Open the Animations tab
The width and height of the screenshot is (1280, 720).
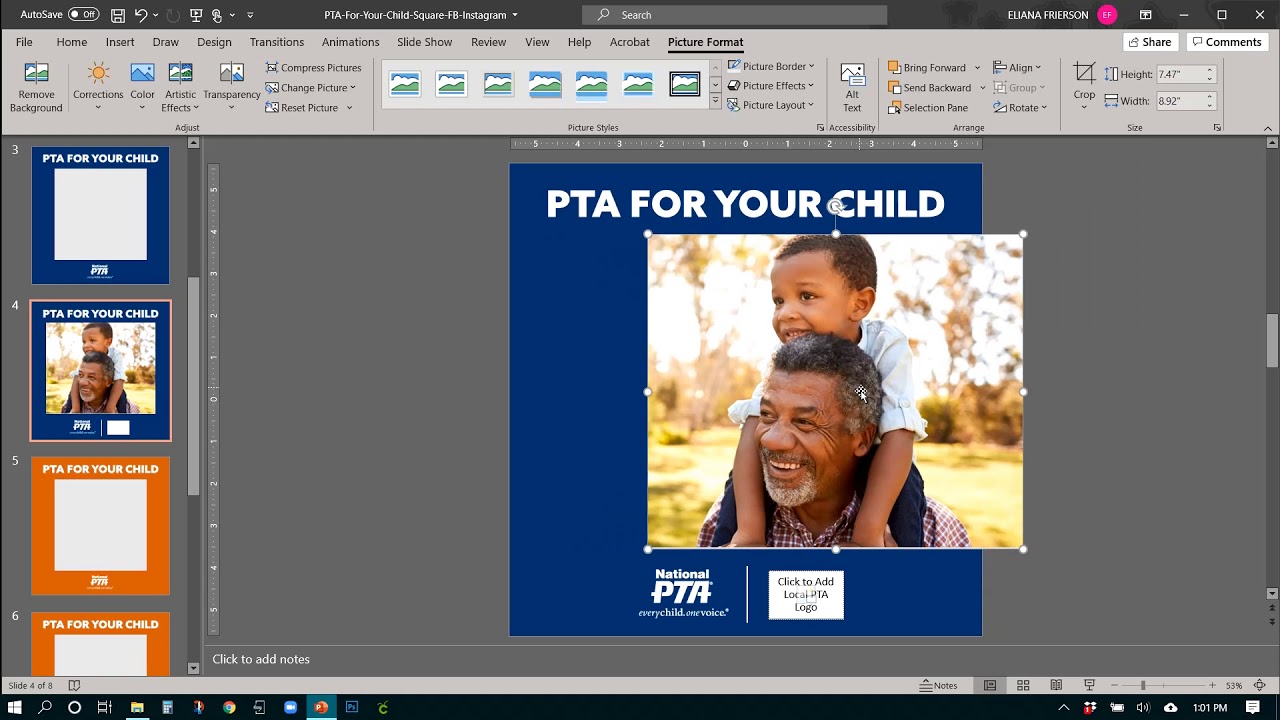[350, 42]
